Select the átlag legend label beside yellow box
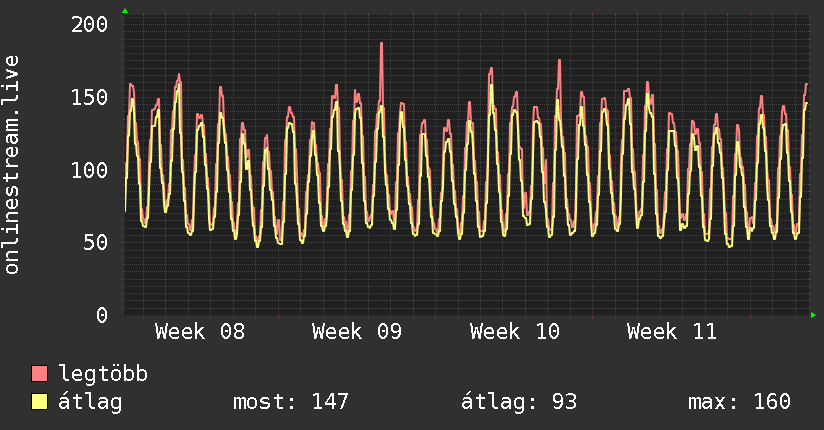 91,402
